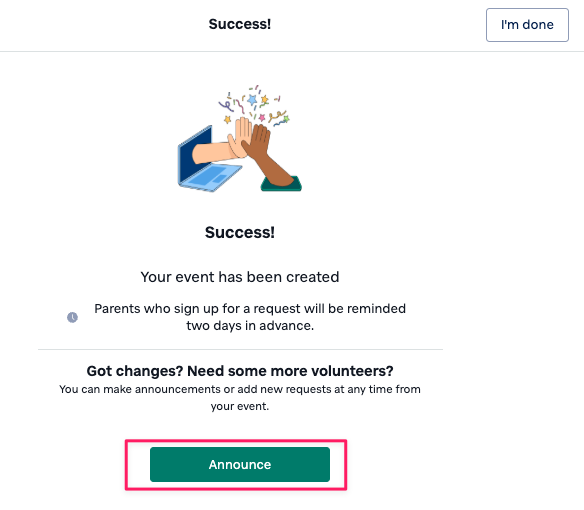This screenshot has width=584, height=510.
Task: Click the blue laptop screen in illustration
Action: tap(196, 154)
